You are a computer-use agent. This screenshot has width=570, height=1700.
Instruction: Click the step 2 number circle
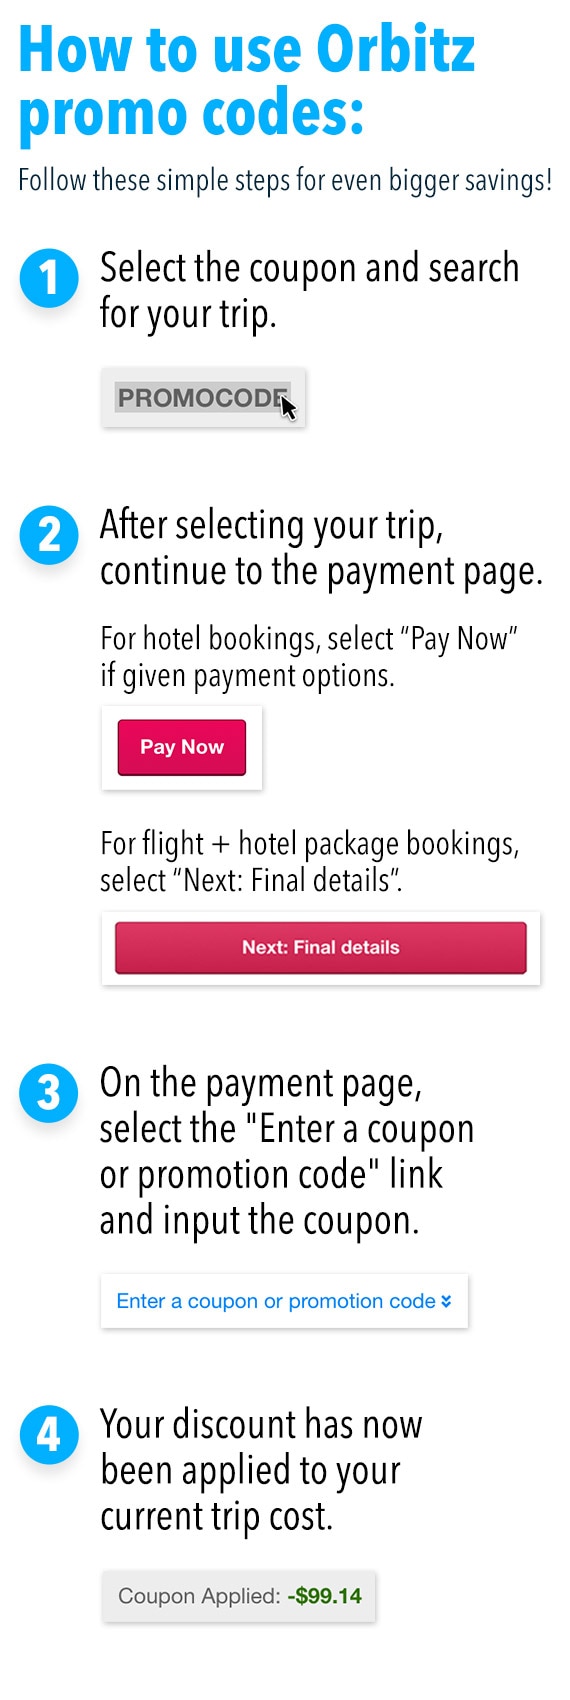coord(49,535)
